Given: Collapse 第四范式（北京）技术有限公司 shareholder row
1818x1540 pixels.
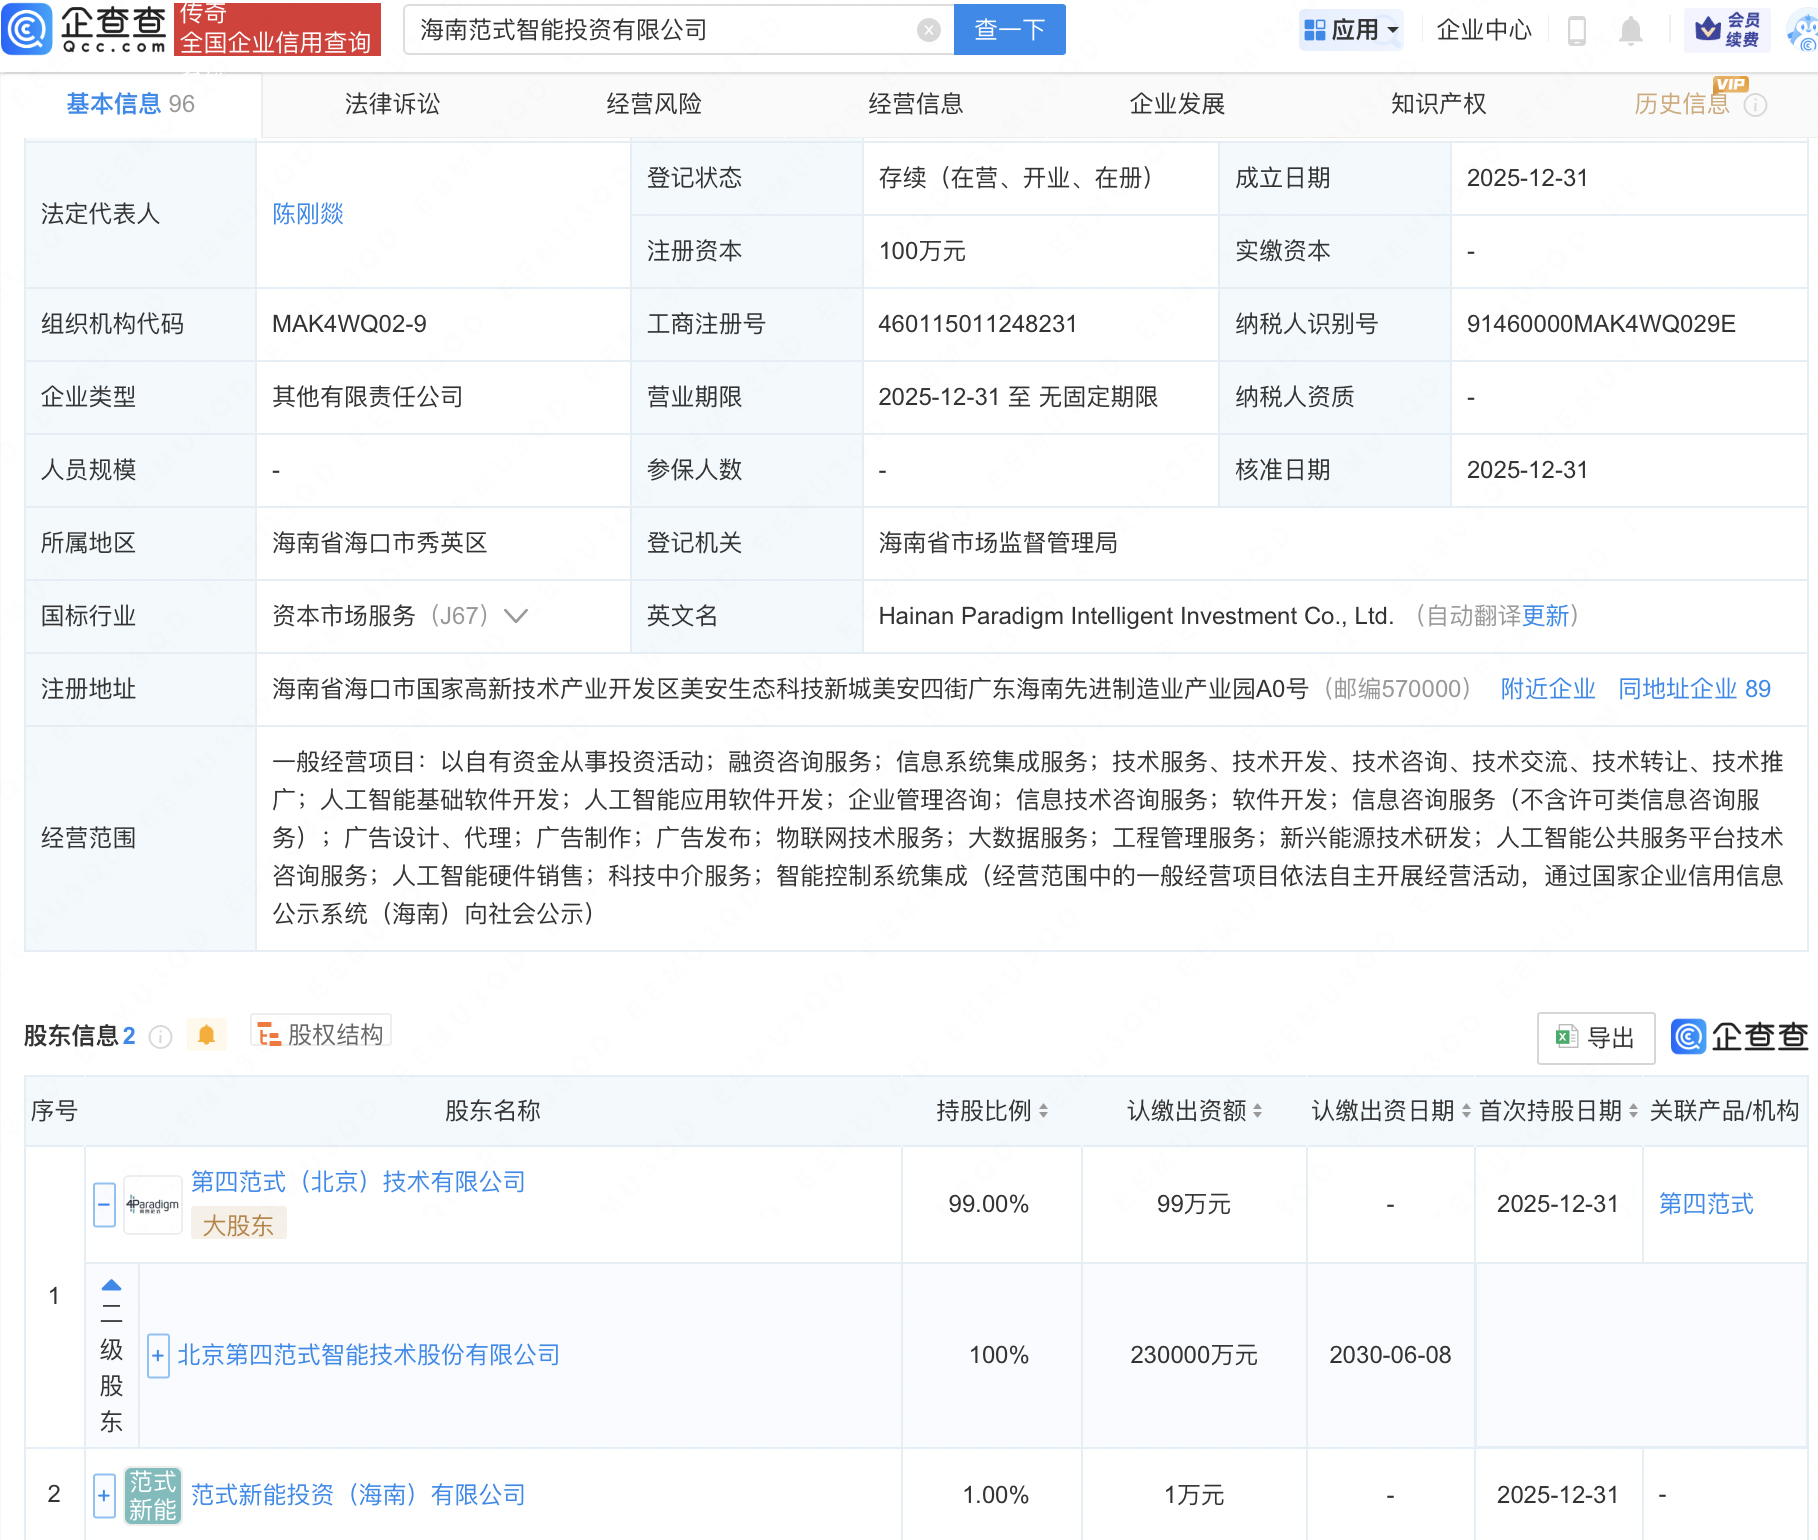Looking at the screenshot, I should click(x=103, y=1204).
